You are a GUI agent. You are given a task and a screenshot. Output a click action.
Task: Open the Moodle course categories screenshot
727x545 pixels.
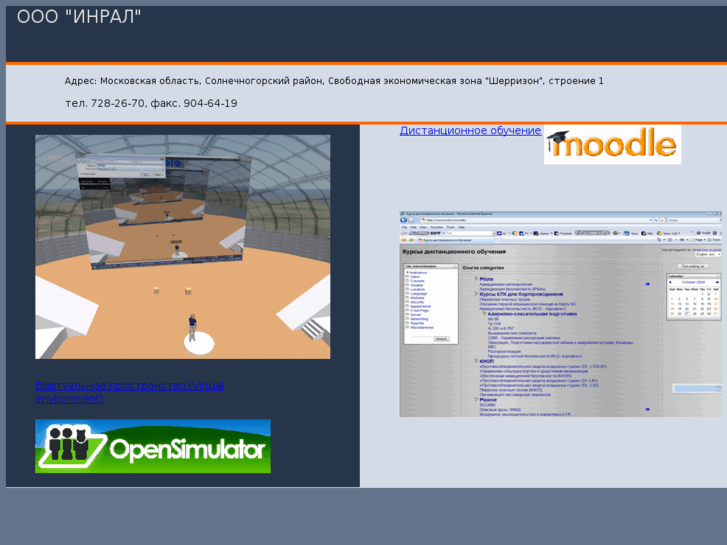coord(563,314)
